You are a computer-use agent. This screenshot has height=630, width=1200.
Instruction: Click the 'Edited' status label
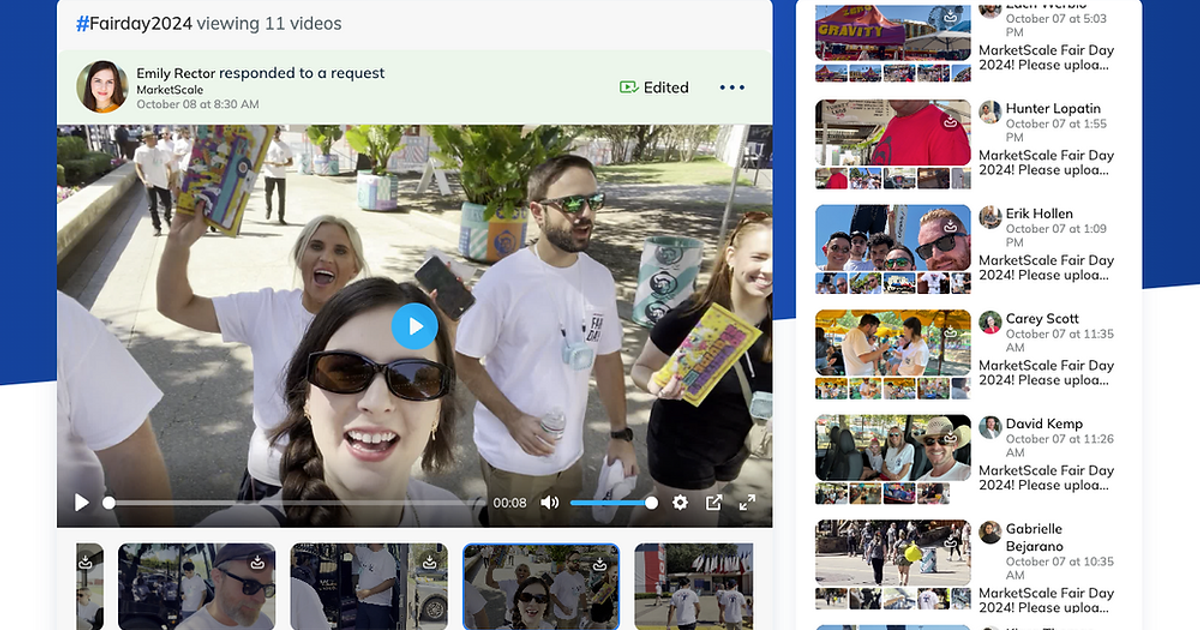point(666,88)
